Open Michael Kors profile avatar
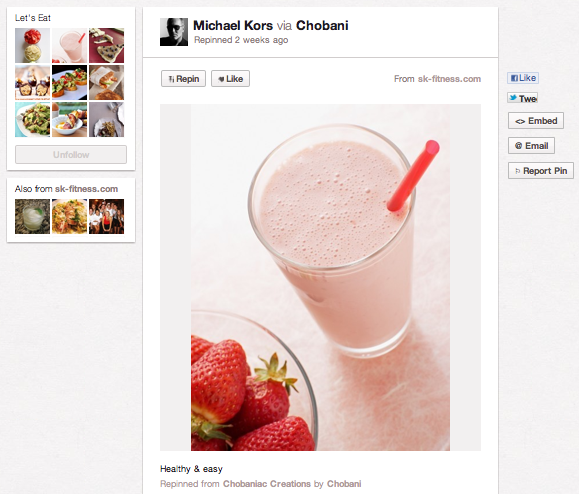 pos(174,32)
